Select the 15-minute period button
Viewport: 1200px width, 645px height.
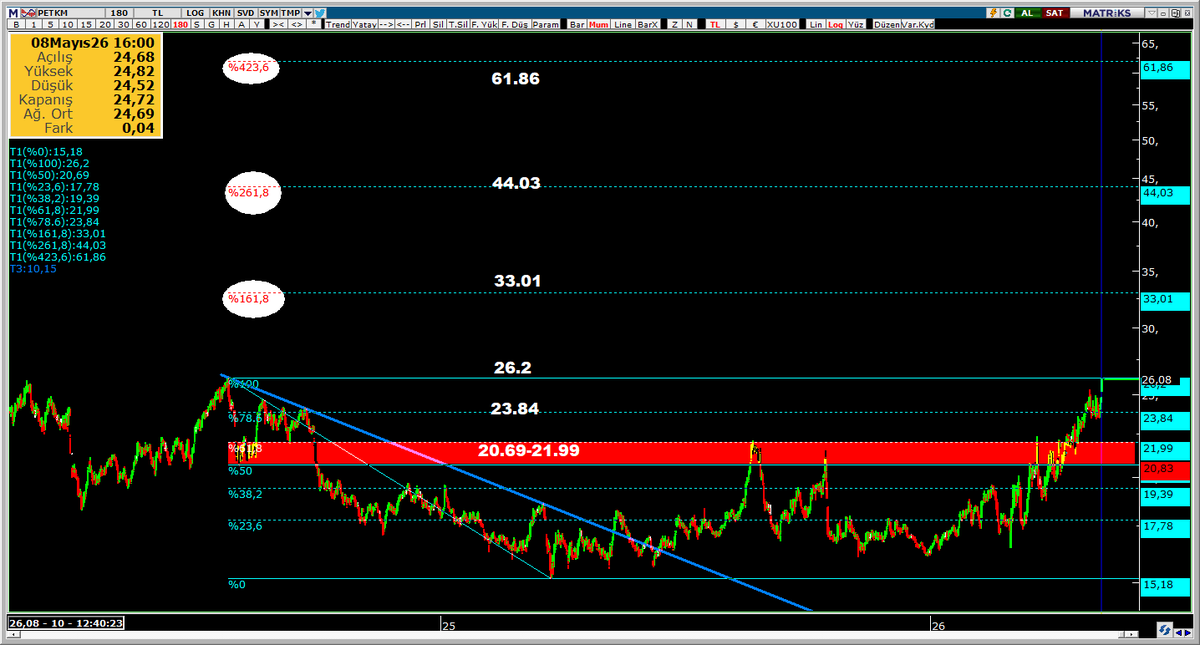[87, 24]
